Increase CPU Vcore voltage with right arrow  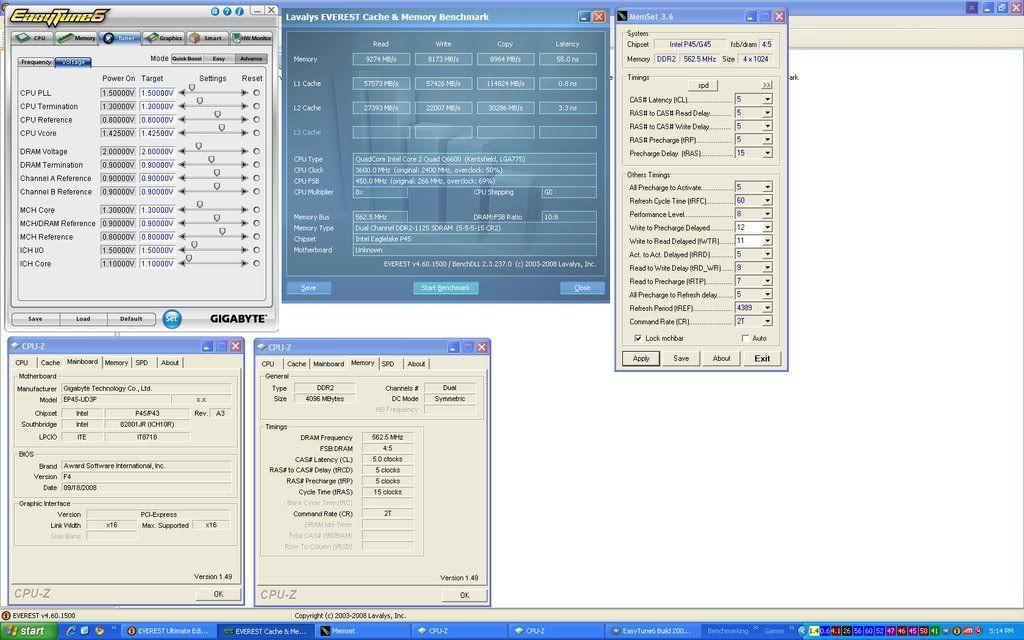244,133
